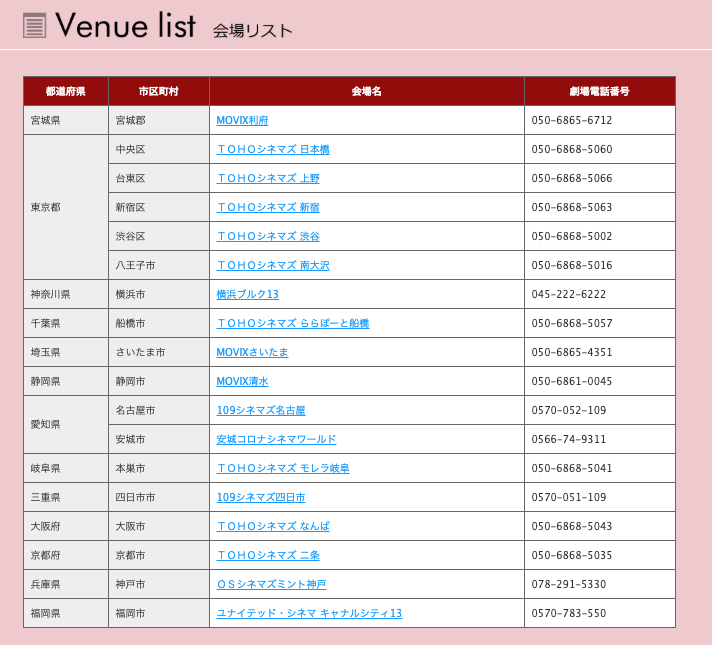The image size is (712, 645).
Task: Click phone number 050-6865-4351
Action: 572,352
